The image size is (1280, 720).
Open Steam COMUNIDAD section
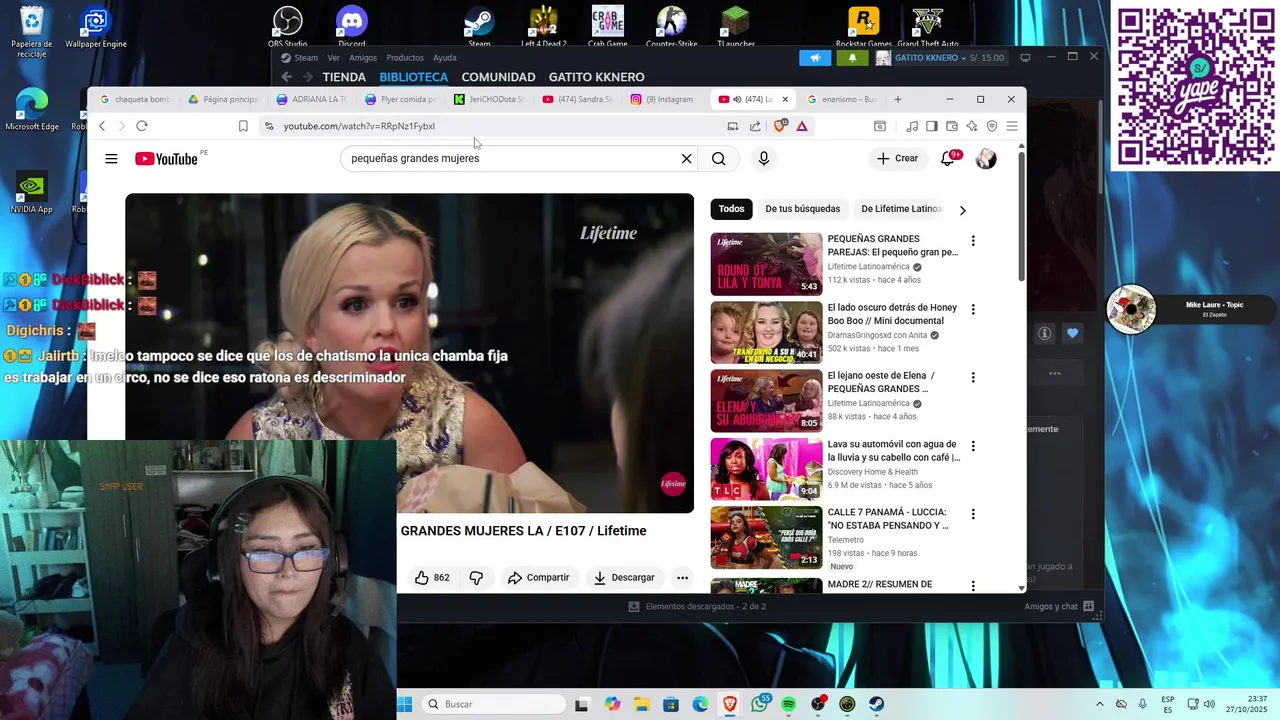point(498,77)
